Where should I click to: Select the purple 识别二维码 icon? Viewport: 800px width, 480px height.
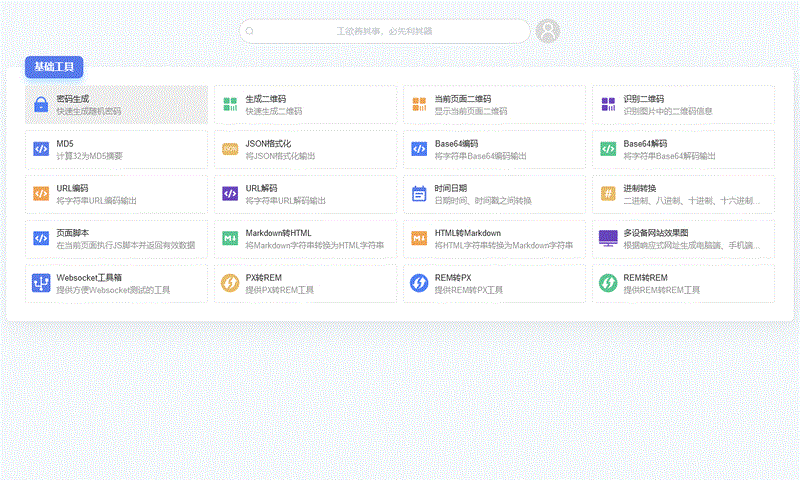point(608,105)
